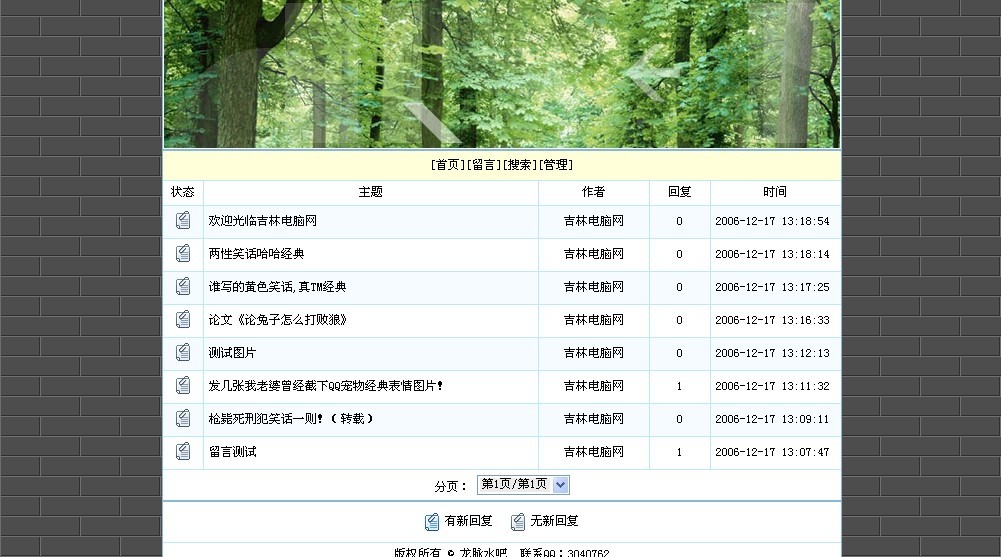Open [搜索] in navigation bar

[x=520, y=165]
